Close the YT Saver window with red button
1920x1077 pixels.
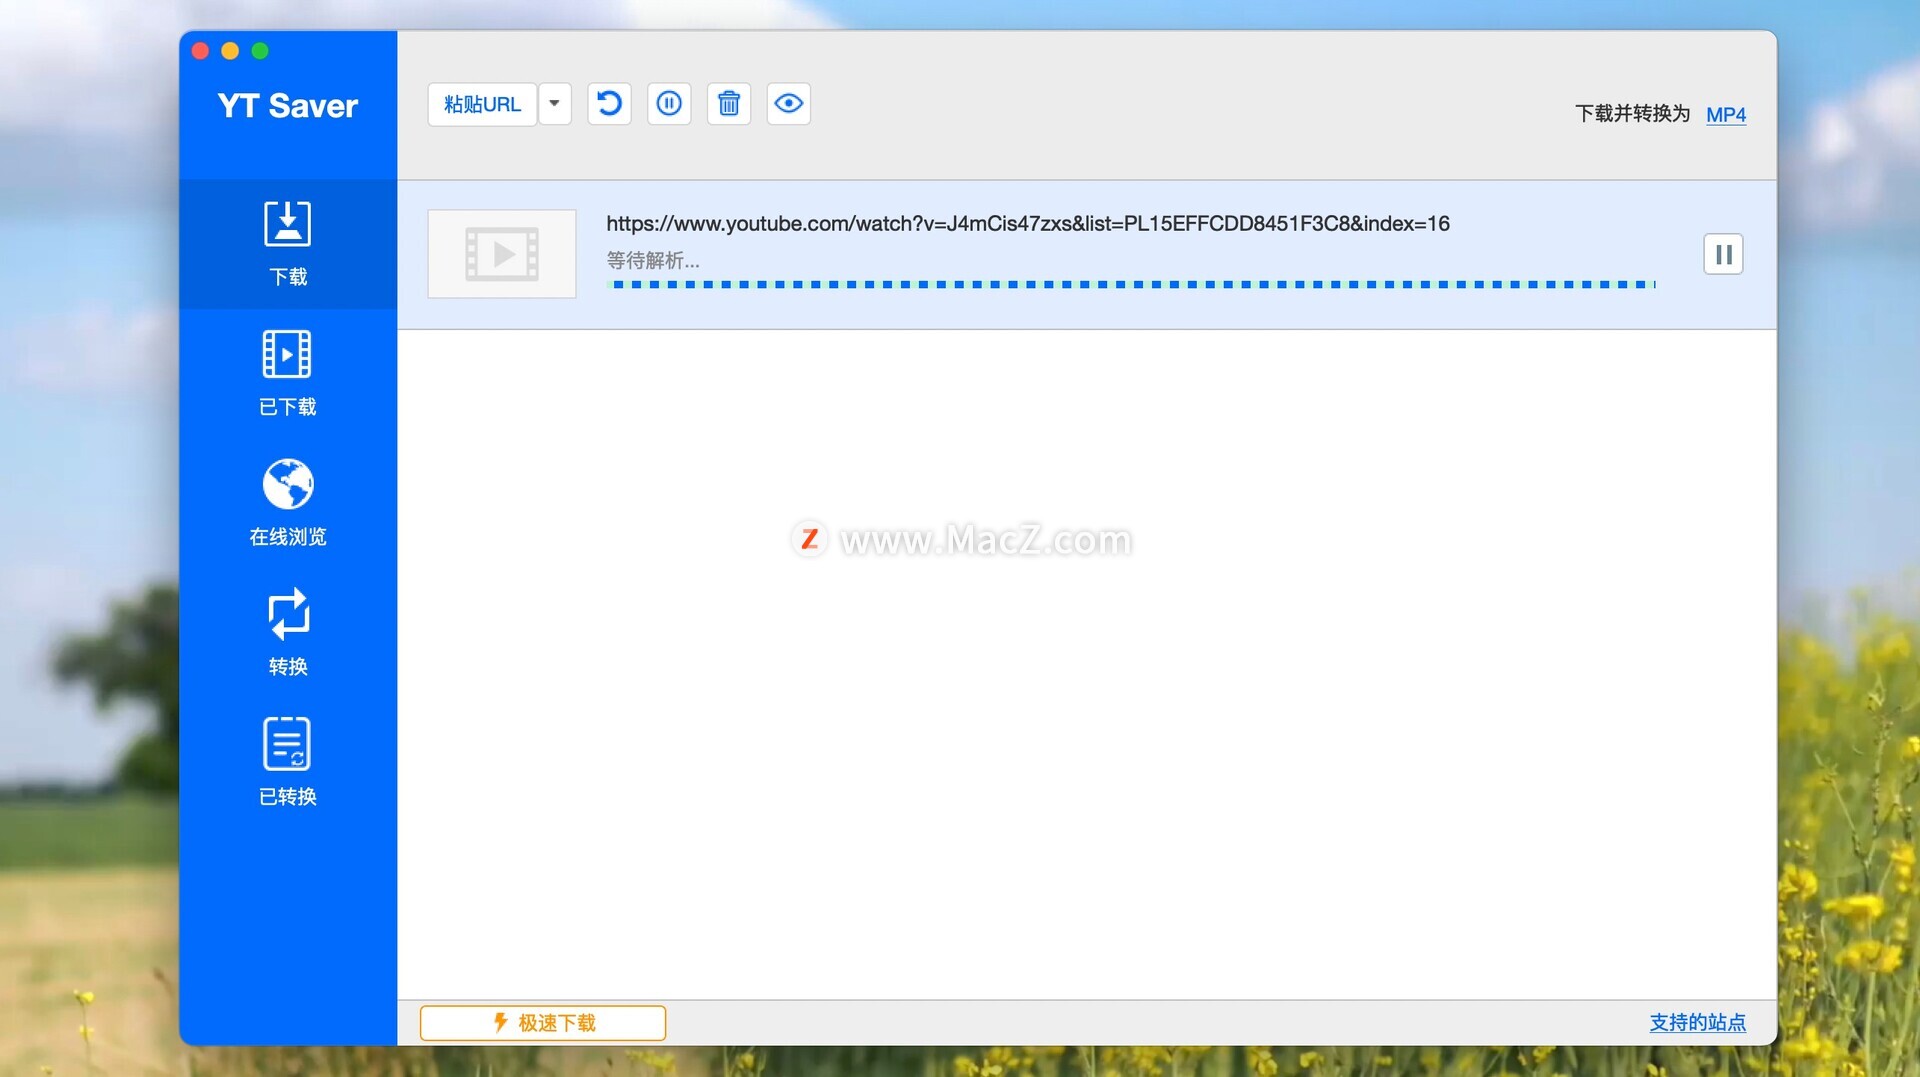(x=200, y=51)
